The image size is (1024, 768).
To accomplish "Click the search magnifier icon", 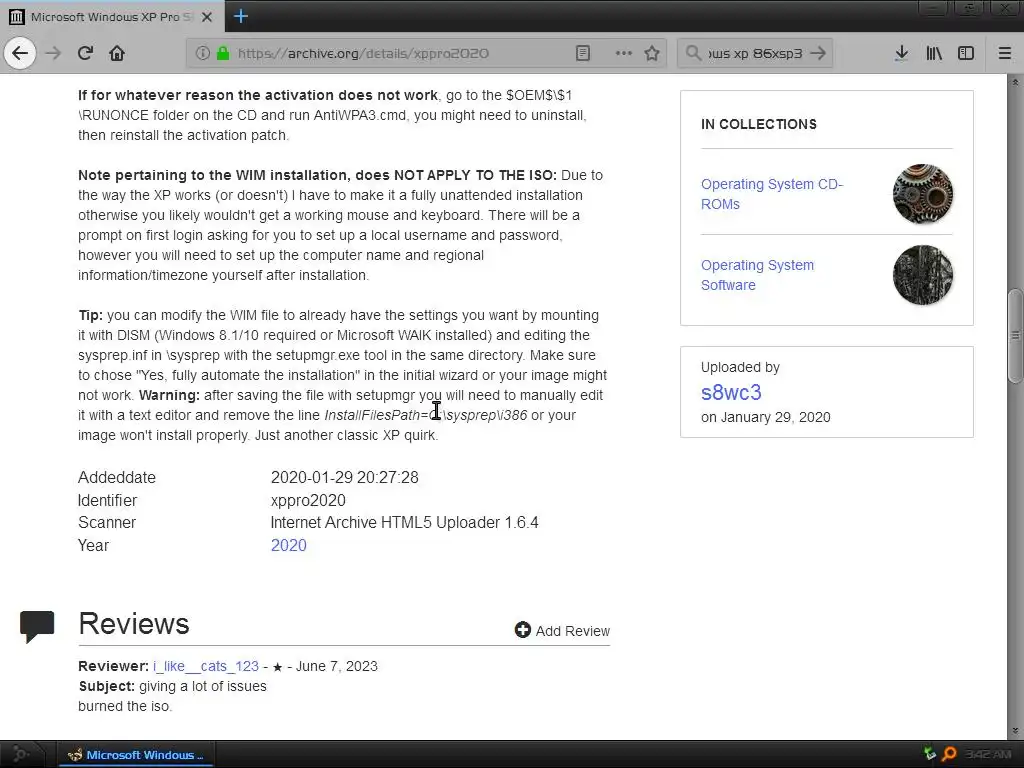I will click(693, 53).
